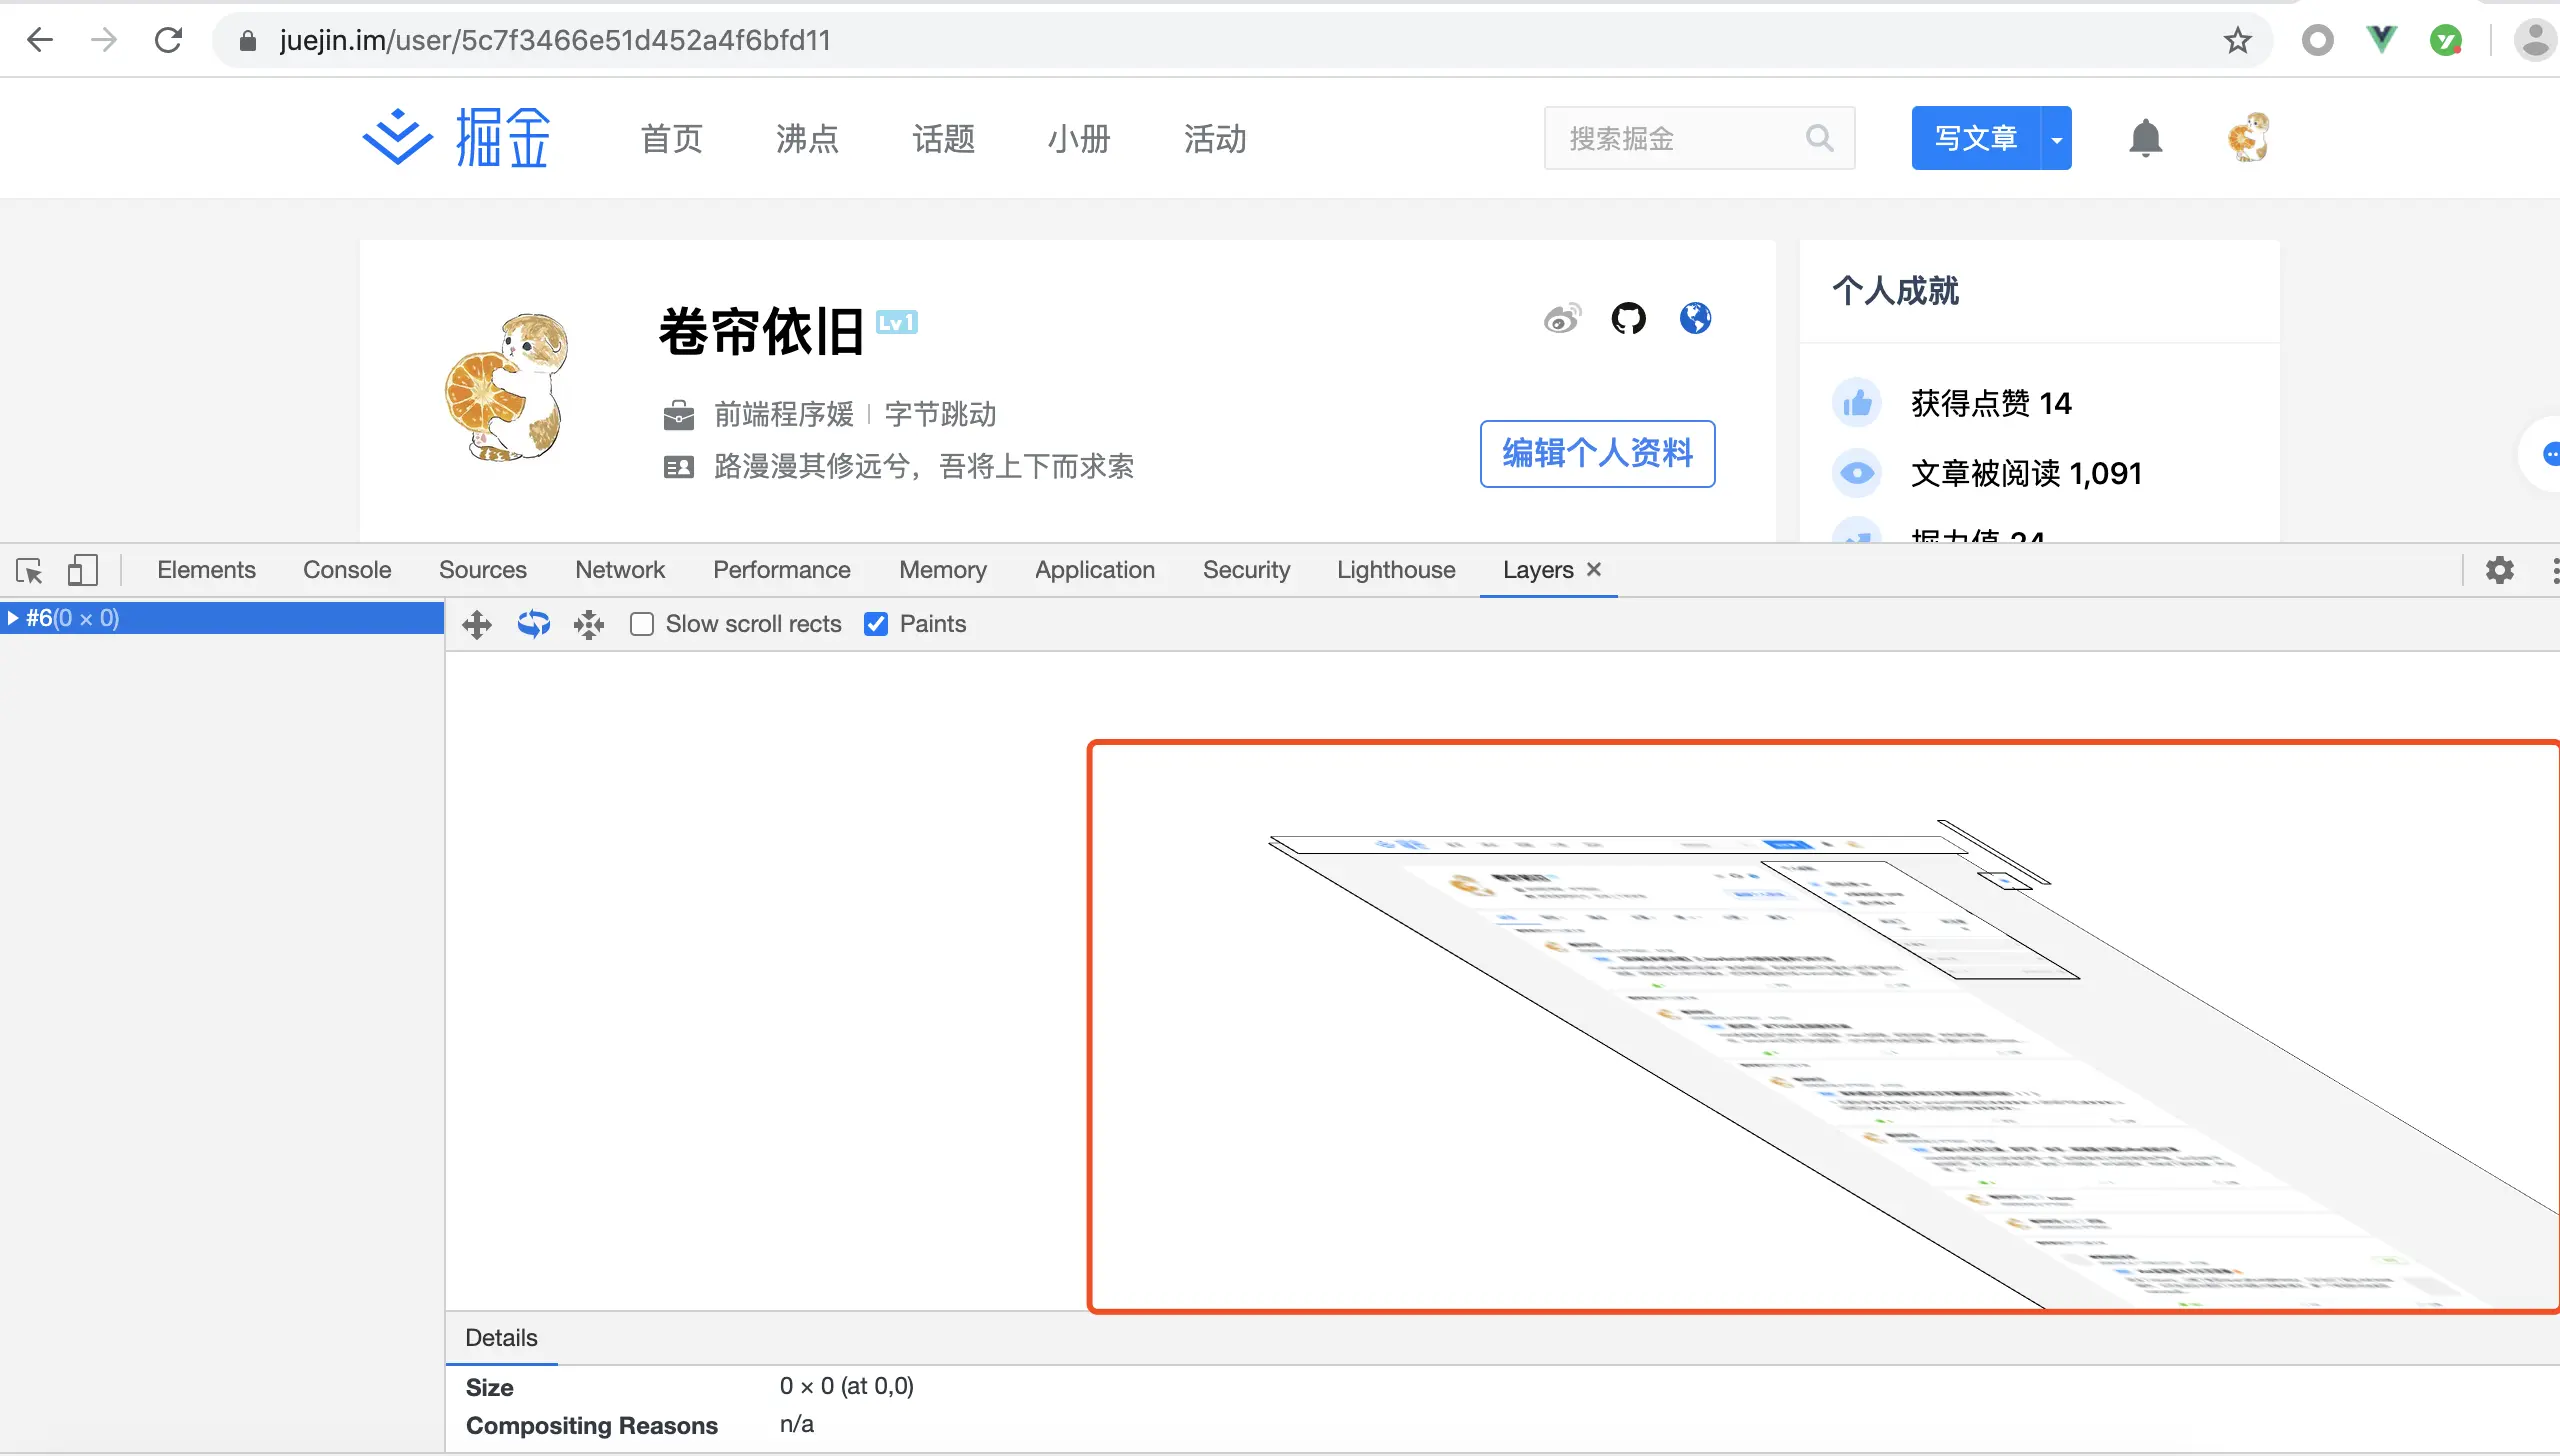Screen dimensions: 2560x1456
Task: Go to 沸点 navigation link
Action: 807,139
